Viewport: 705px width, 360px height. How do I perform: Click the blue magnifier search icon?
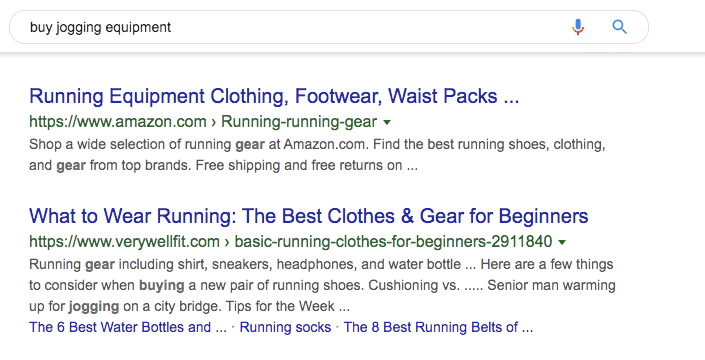620,27
